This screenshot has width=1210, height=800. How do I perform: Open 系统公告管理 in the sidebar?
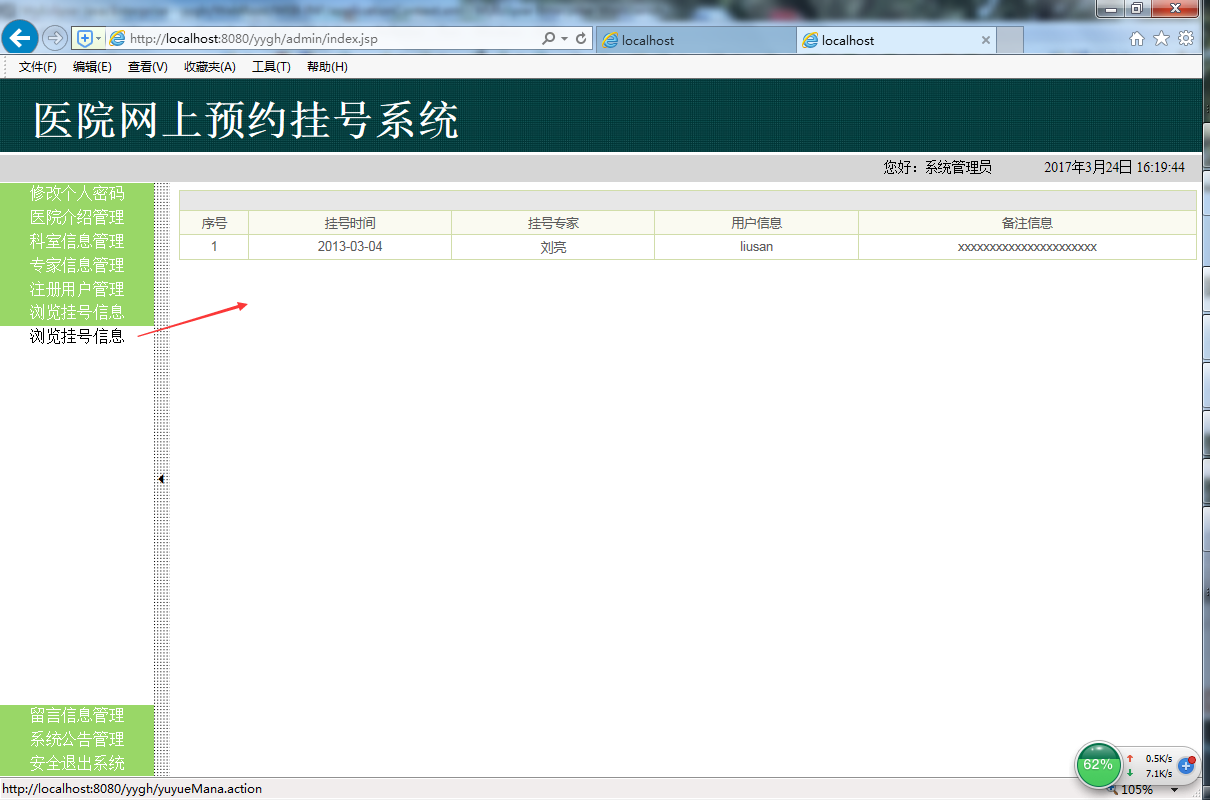77,739
